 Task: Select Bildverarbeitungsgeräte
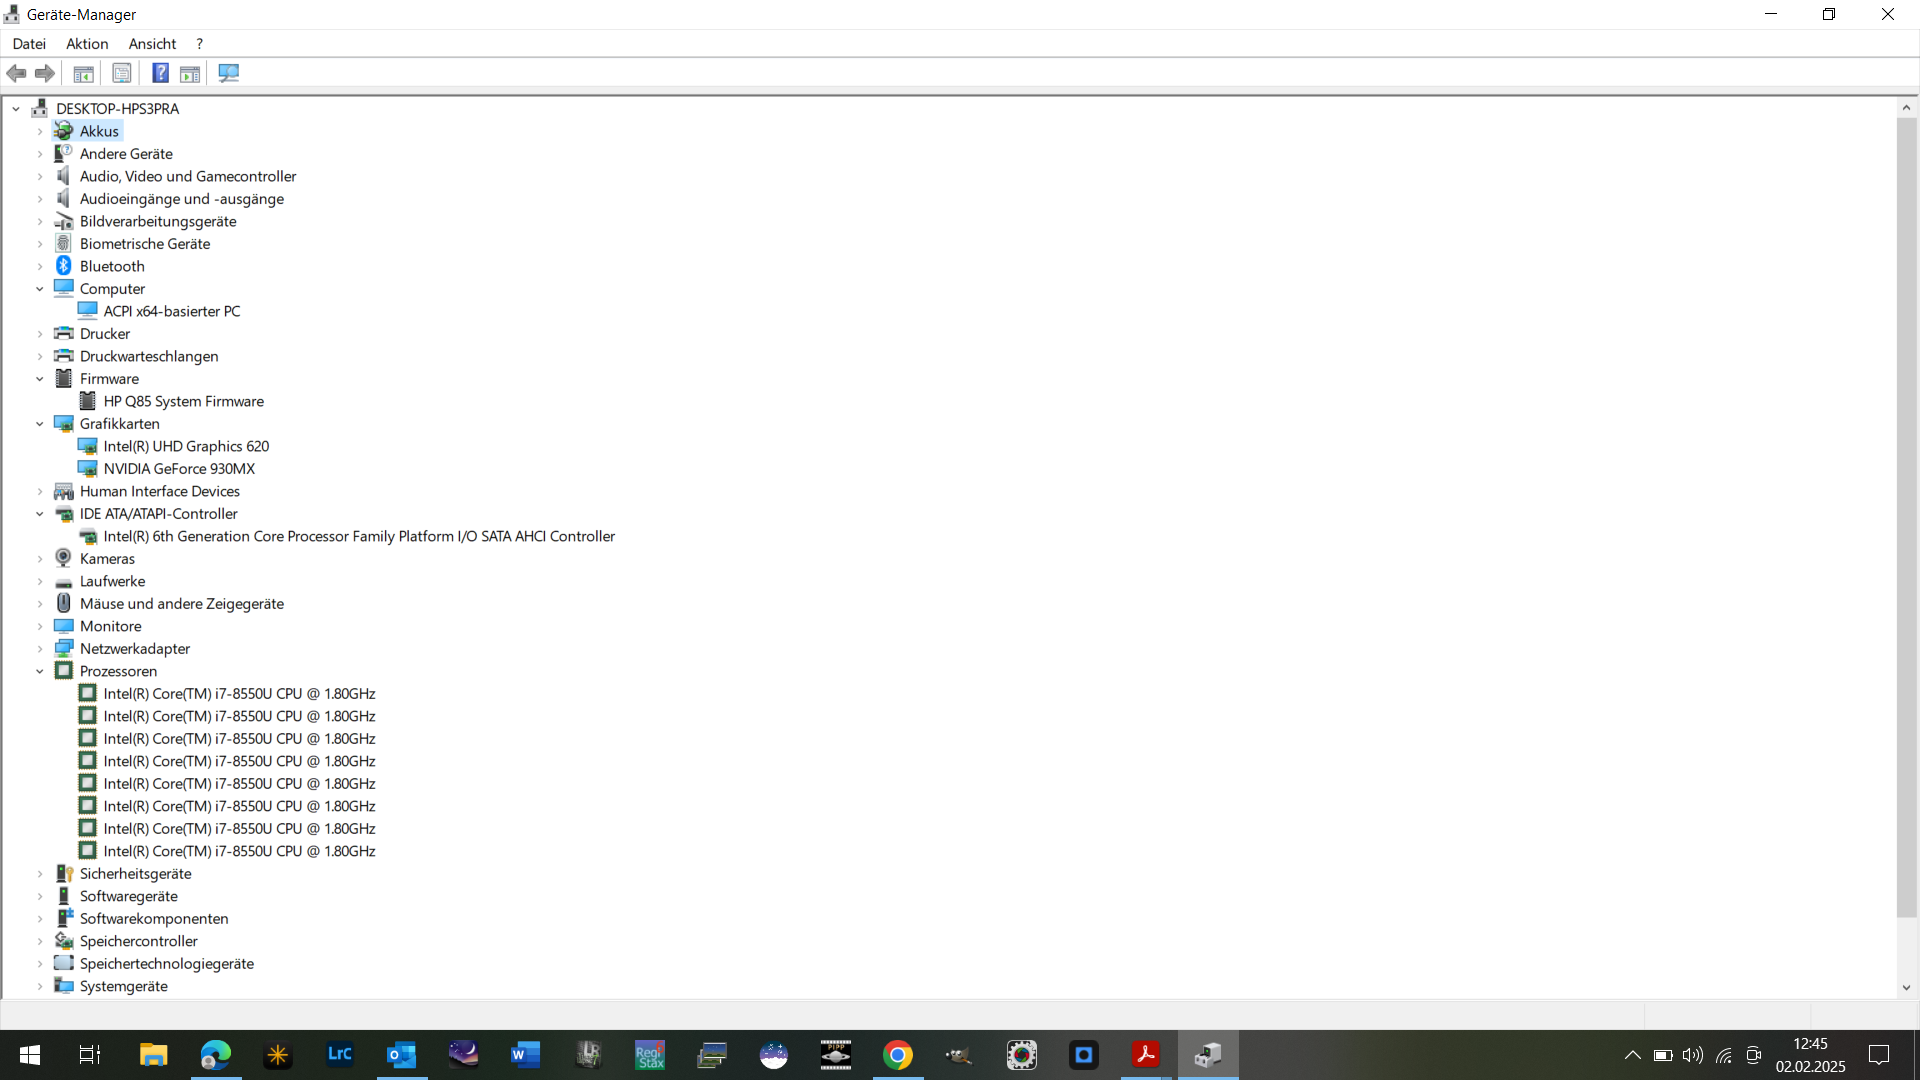pos(158,221)
